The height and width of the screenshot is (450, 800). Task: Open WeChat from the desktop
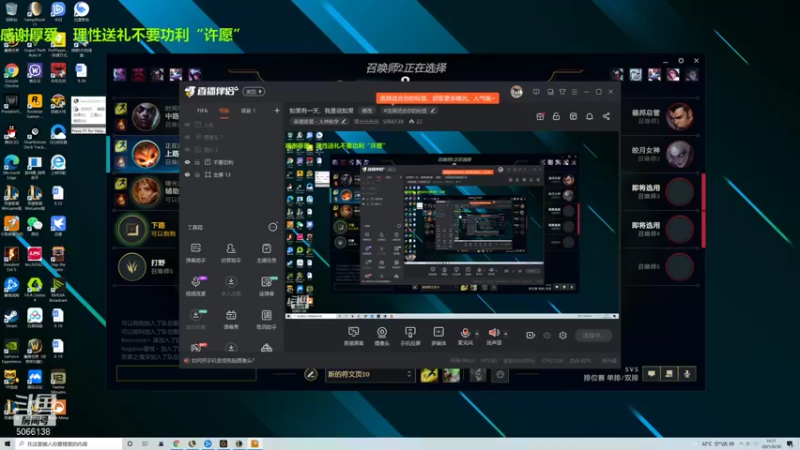[x=35, y=227]
